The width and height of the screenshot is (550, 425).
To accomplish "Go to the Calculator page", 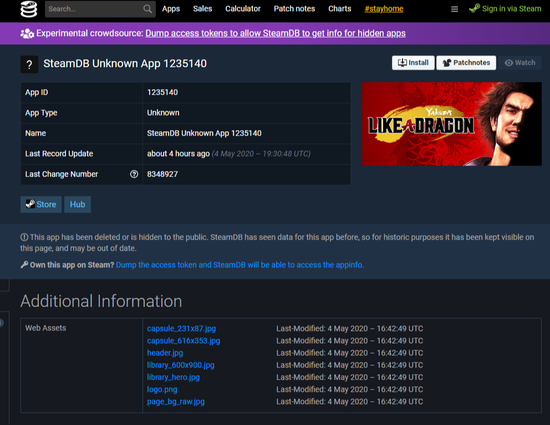I will pyautogui.click(x=243, y=9).
